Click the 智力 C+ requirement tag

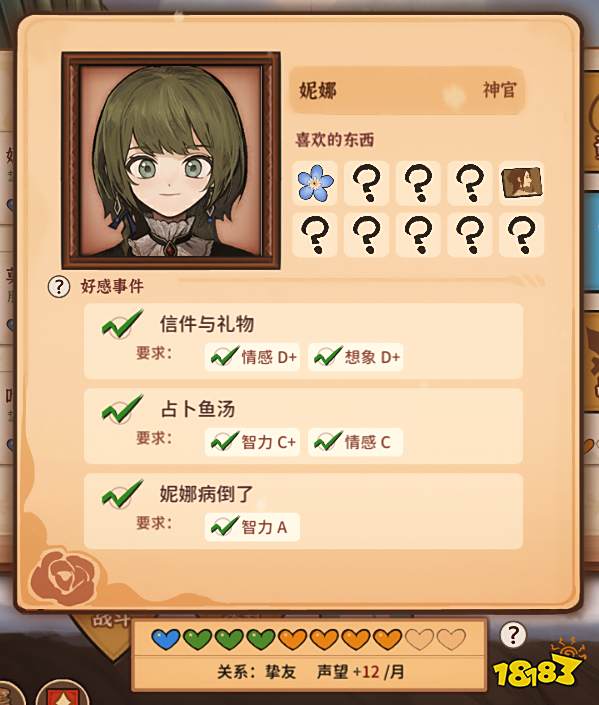(252, 442)
